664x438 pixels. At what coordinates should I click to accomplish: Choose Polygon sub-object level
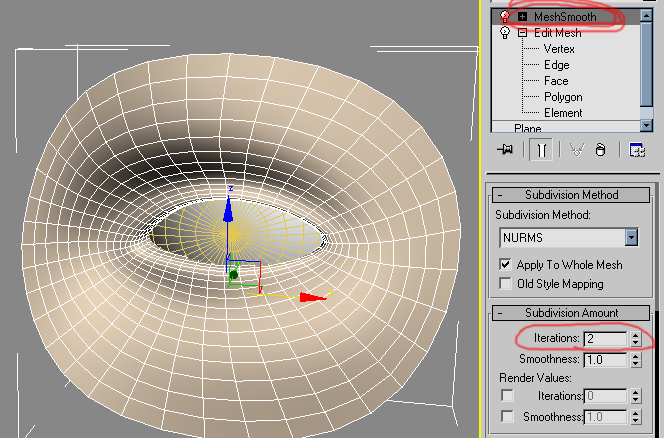[x=563, y=97]
